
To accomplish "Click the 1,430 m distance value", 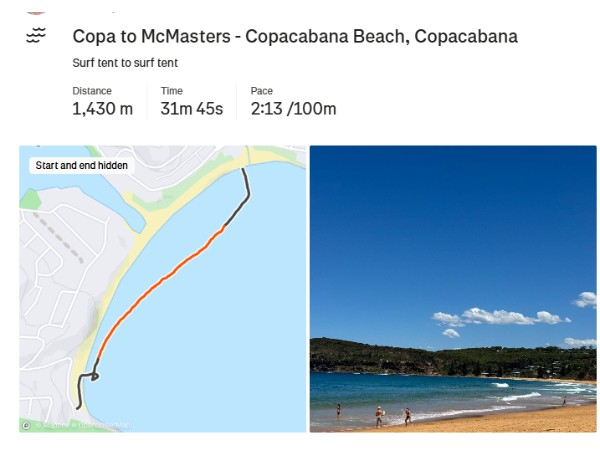I will [102, 109].
